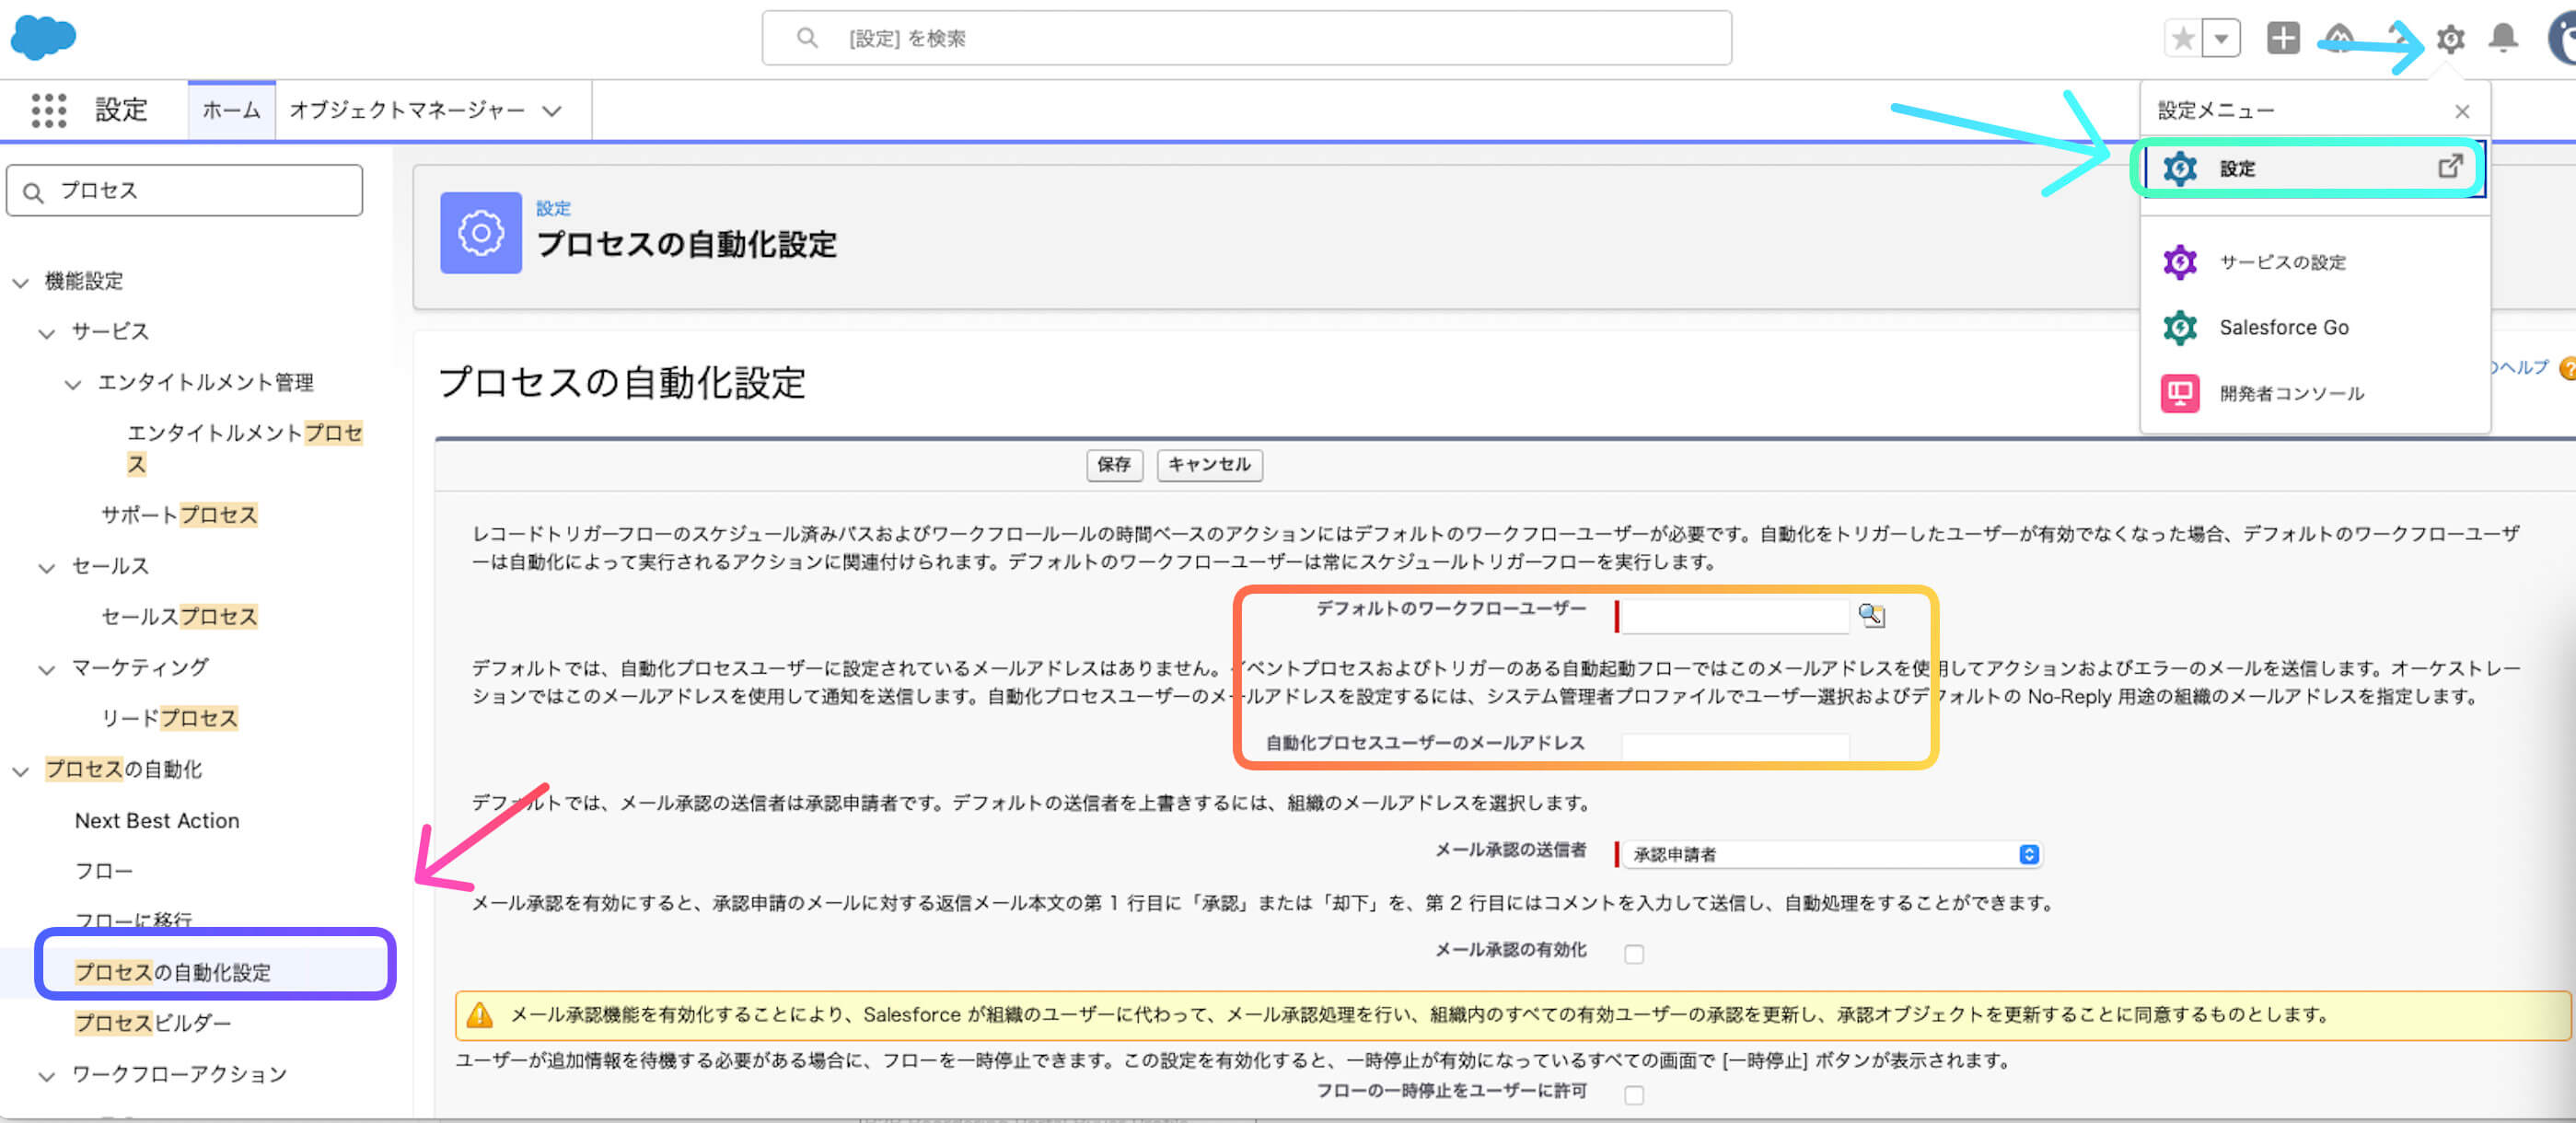
Task: Open エンタイトルメントプロセス in the tree
Action: pyautogui.click(x=244, y=448)
